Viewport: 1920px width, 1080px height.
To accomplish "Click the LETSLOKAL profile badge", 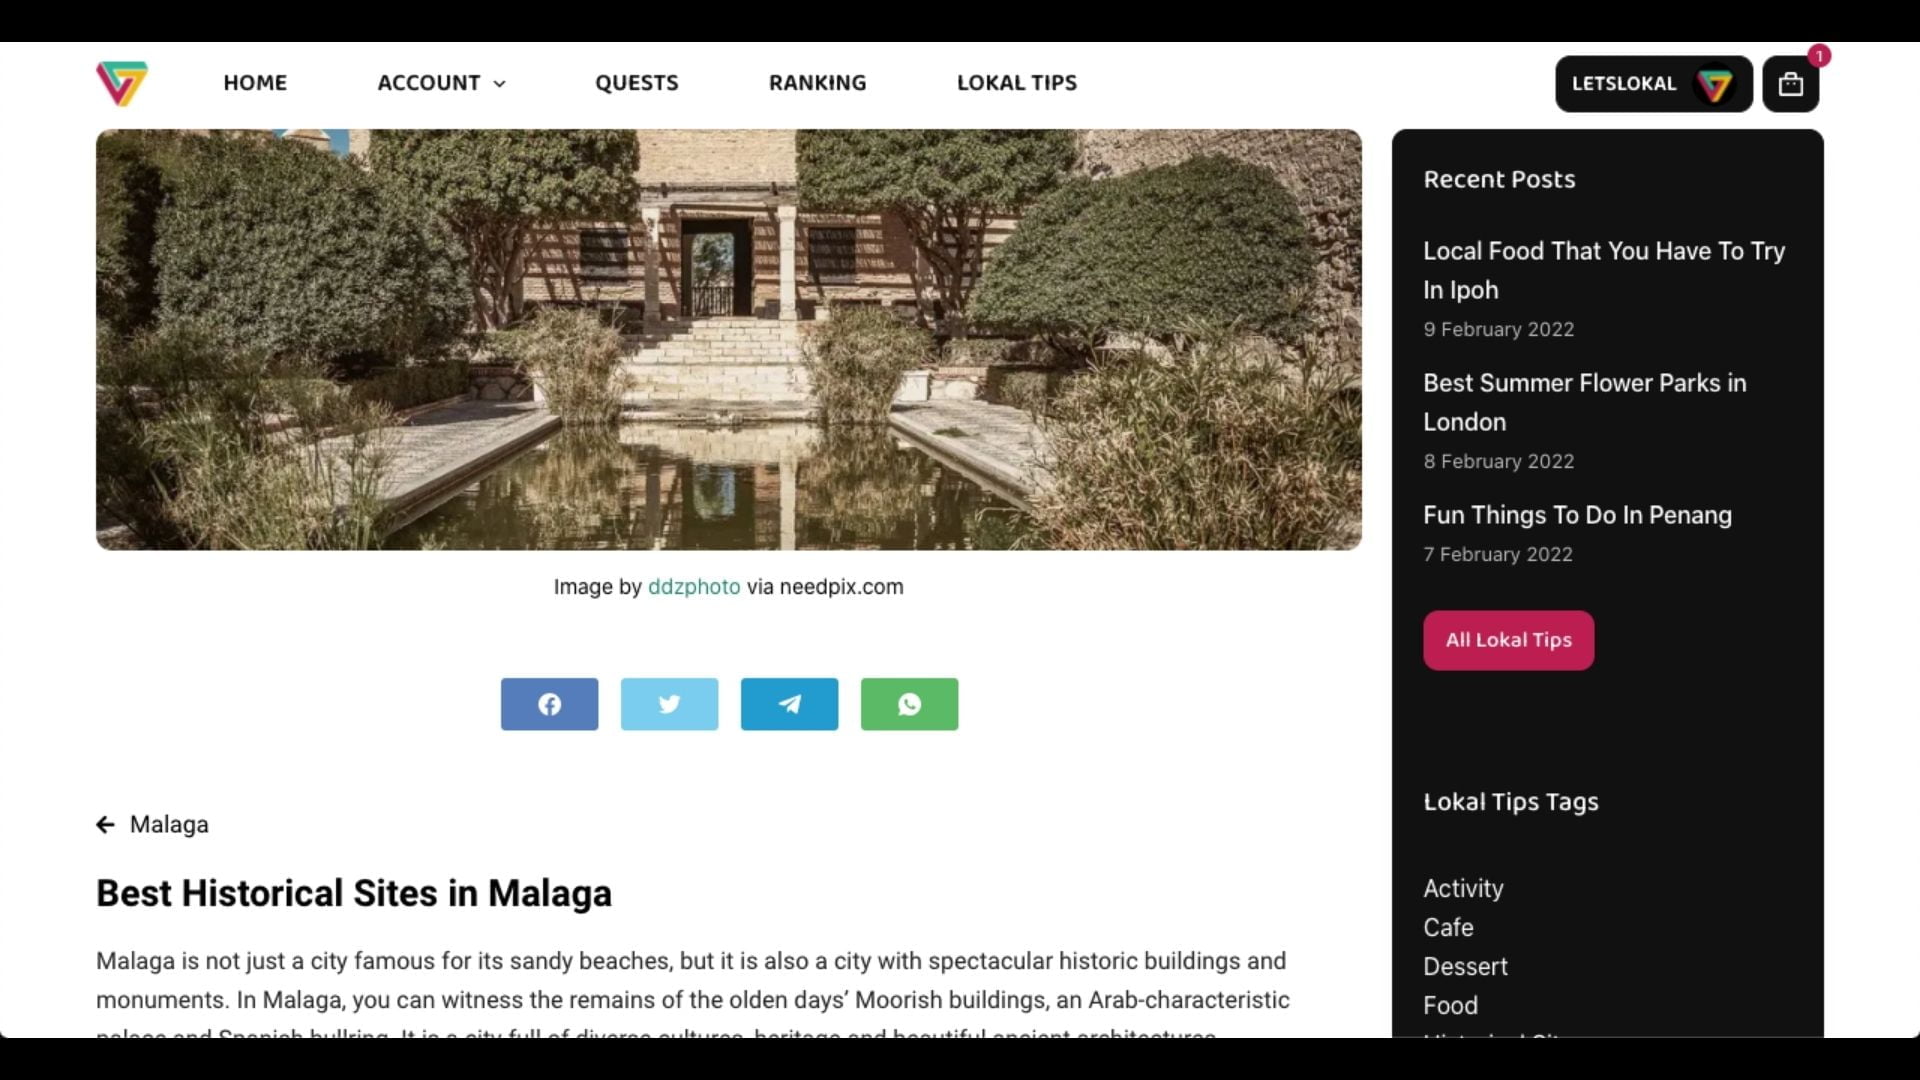I will 1653,84.
